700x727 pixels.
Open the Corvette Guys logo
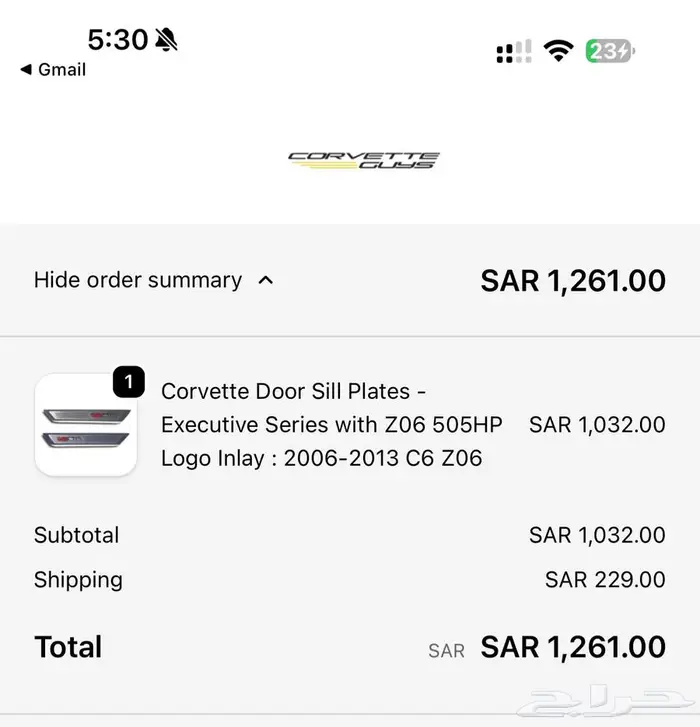(x=363, y=160)
